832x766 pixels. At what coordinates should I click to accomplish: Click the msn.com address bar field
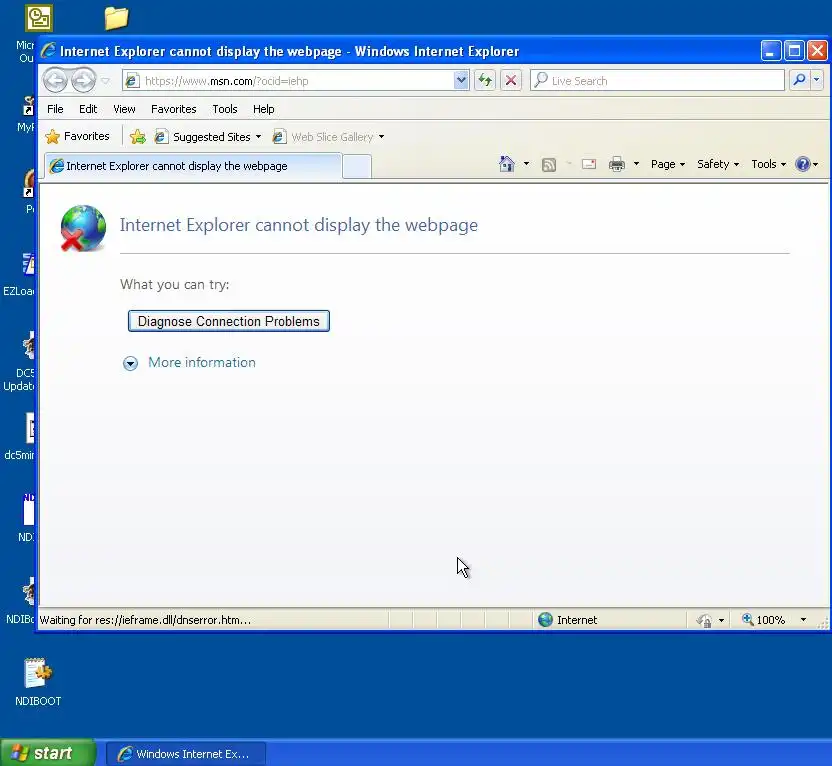pos(296,81)
